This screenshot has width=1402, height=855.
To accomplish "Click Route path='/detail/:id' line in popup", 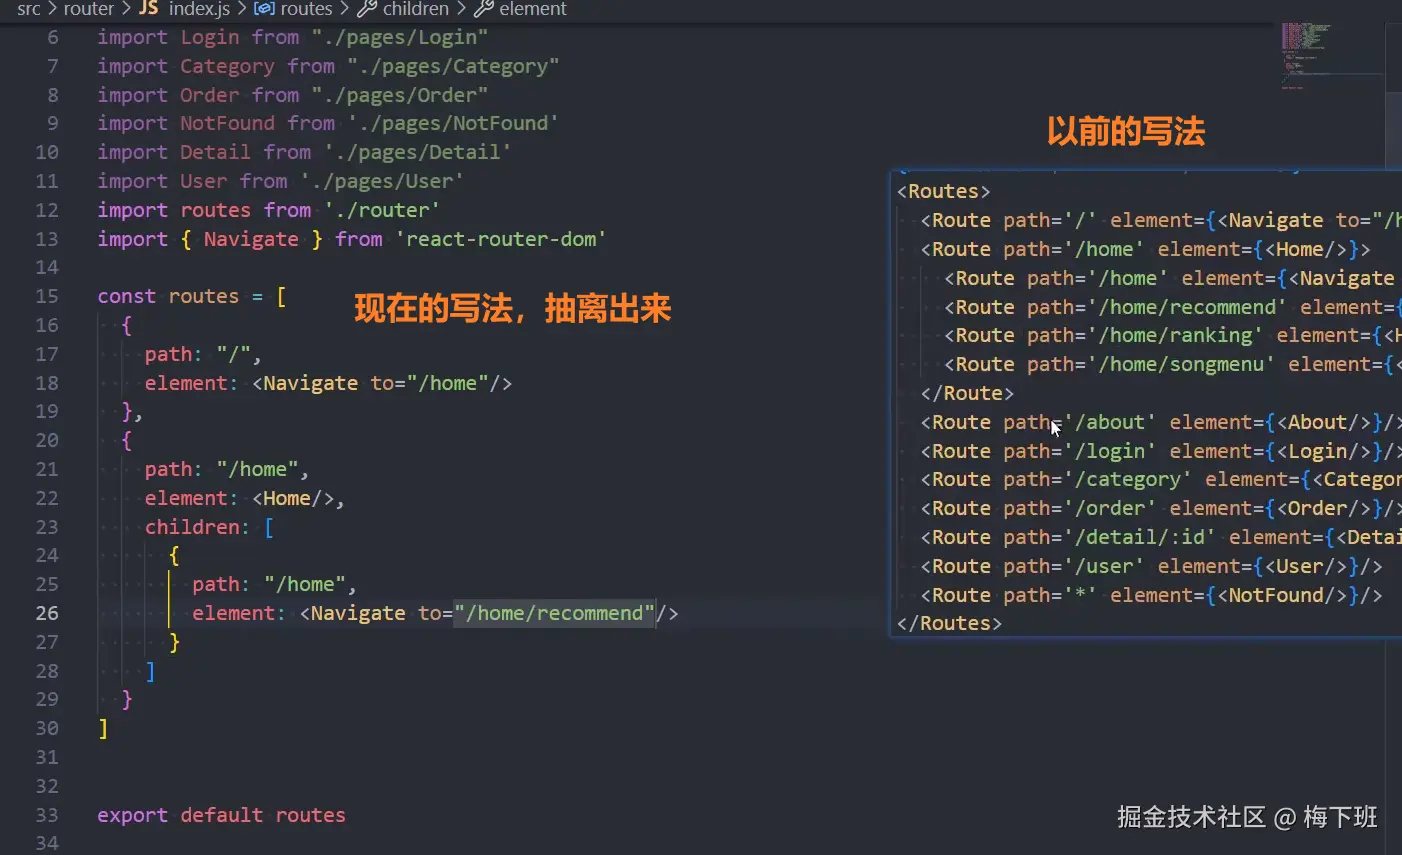I will (x=1160, y=537).
